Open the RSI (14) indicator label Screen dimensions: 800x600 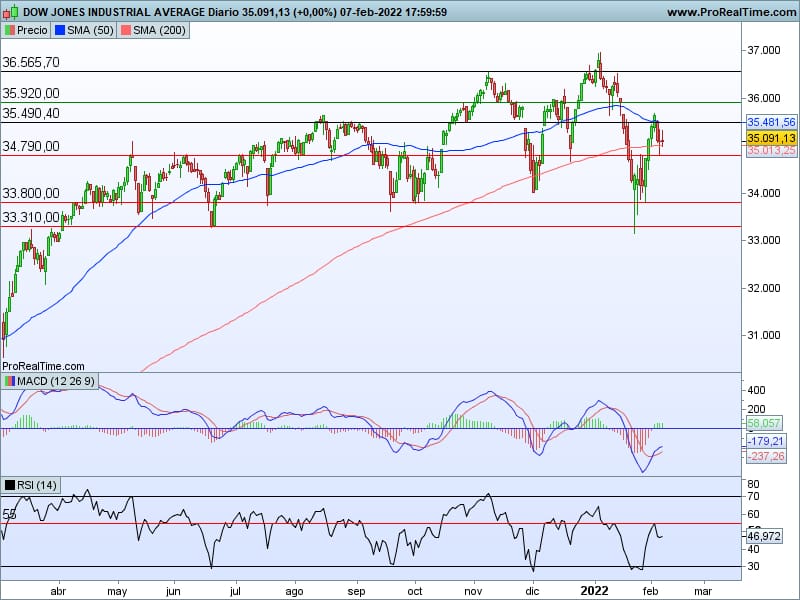click(x=31, y=485)
